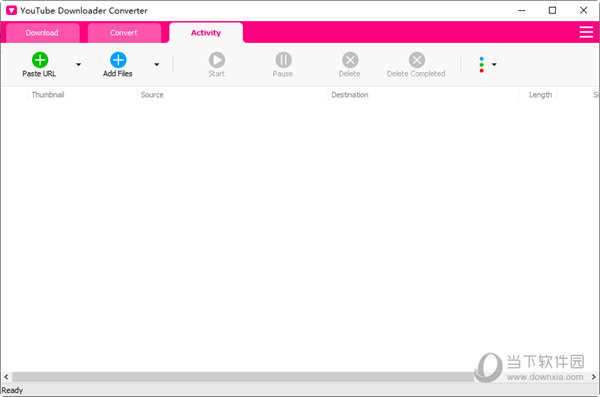Click the scrollbar right arrow

click(x=593, y=377)
